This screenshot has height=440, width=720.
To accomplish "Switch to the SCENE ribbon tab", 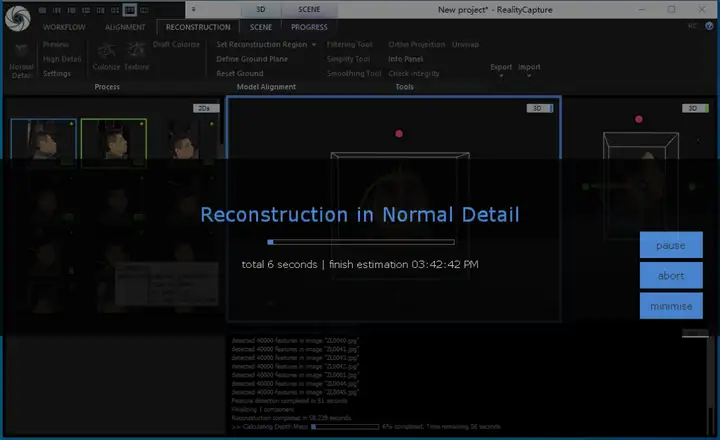I will (x=261, y=27).
